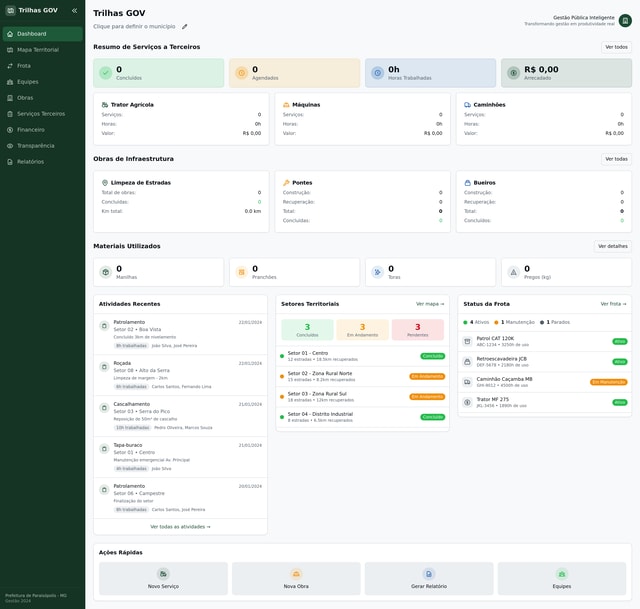Click the green Concluídos checkmark icon
The image size is (640, 609).
[105, 73]
